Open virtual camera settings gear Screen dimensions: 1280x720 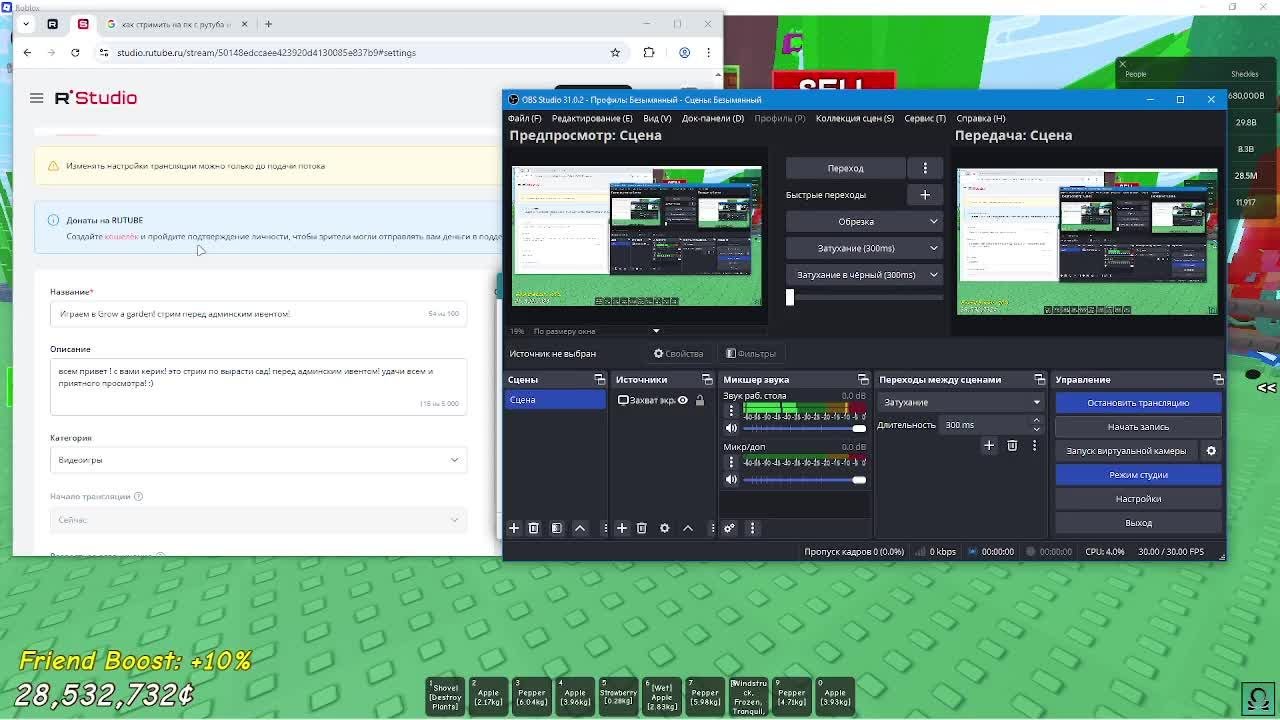(x=1211, y=451)
